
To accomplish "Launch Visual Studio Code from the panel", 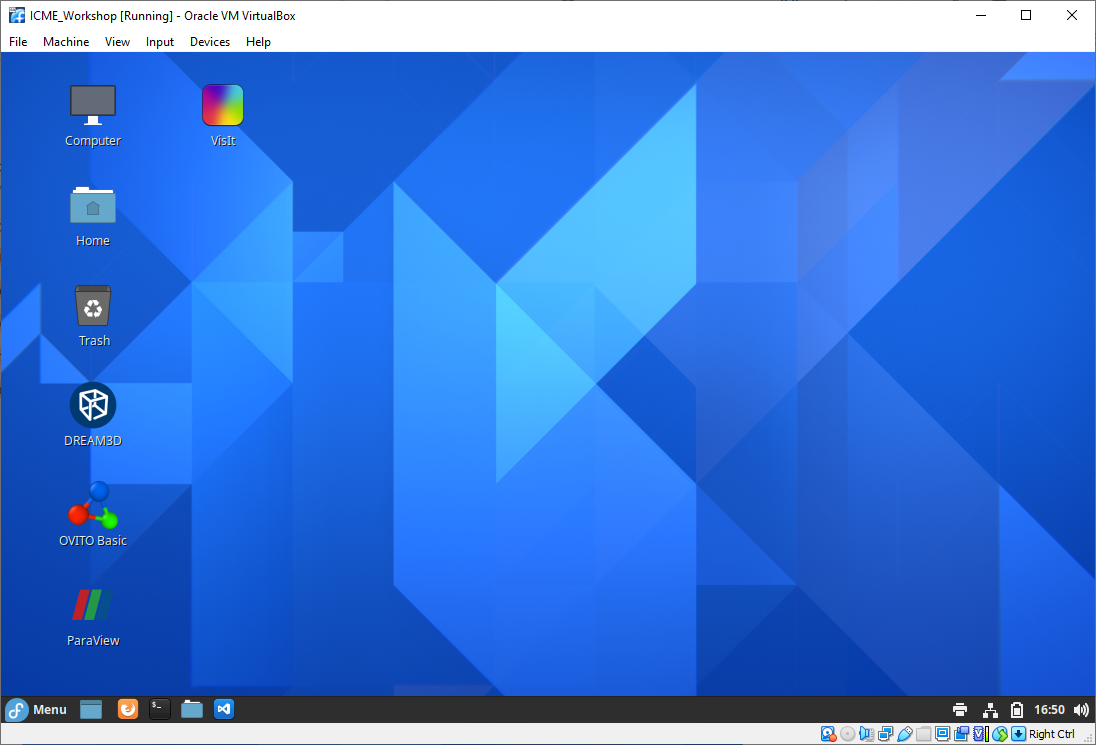I will click(224, 709).
